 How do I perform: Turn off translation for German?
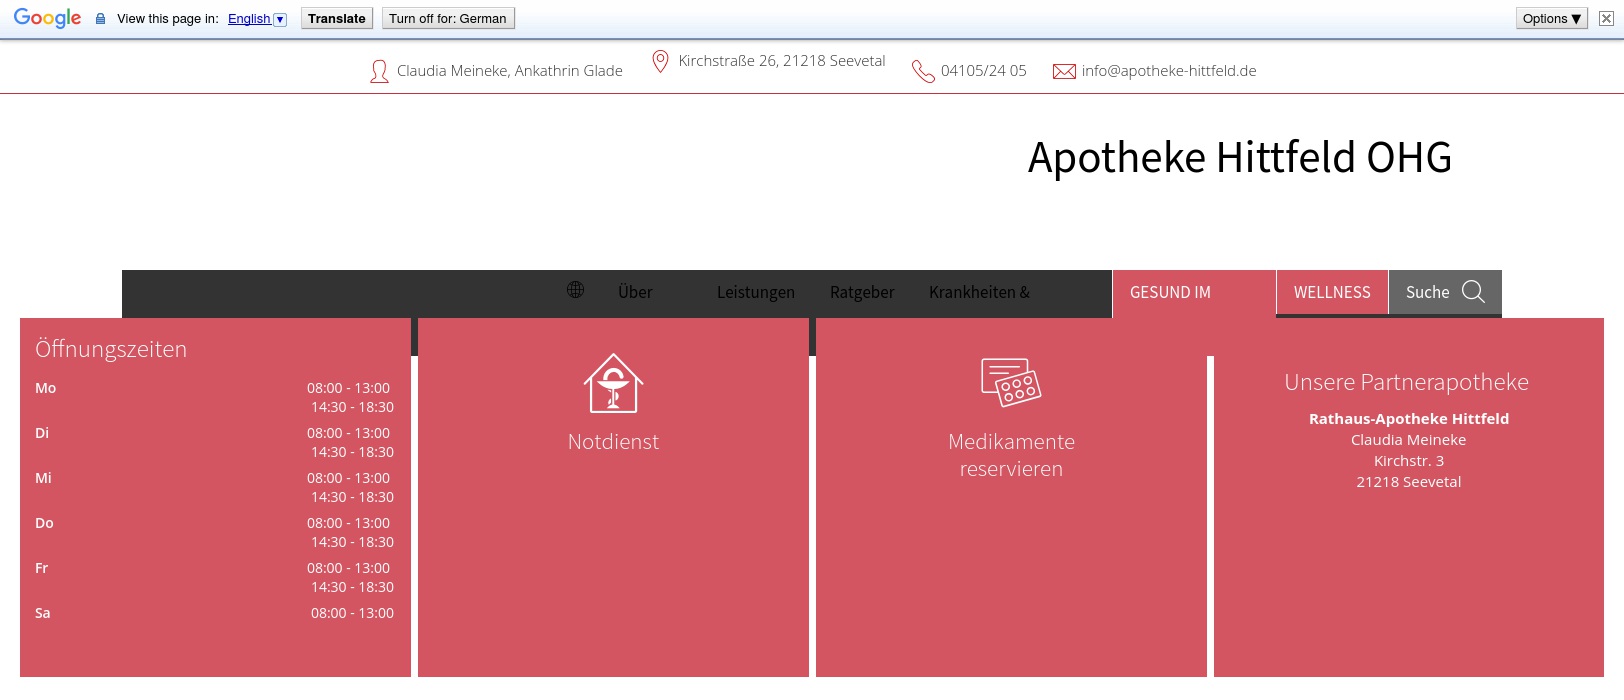click(447, 18)
